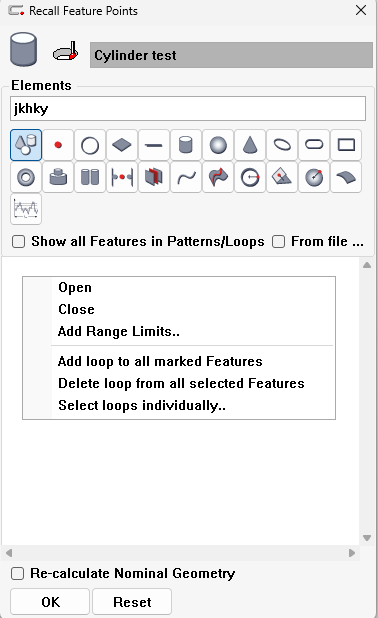Filter by Torus feature
The image size is (378, 618).
26,177
